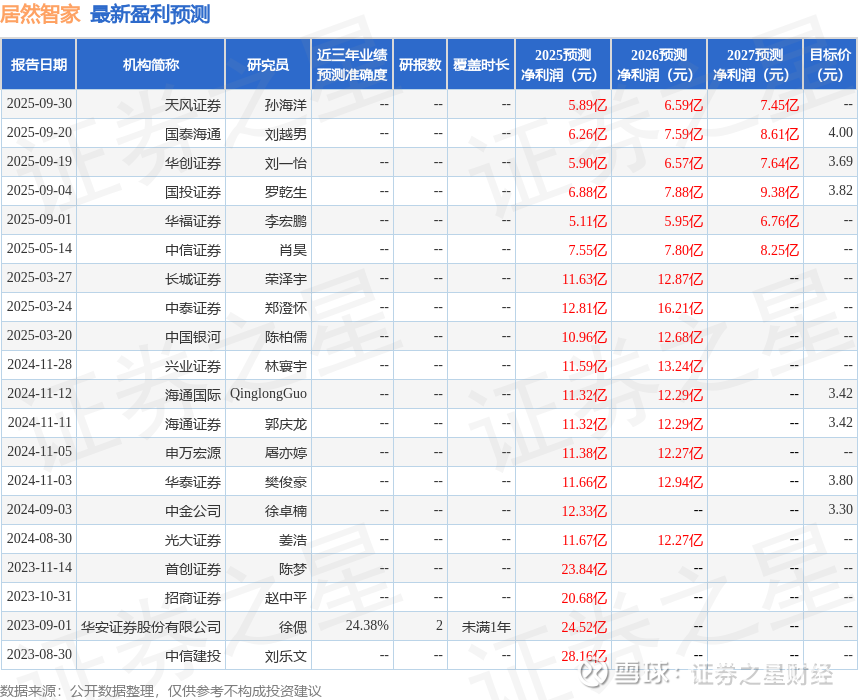Screen dimensions: 858x700
Task: Click institution 中泰证券
Action: pyautogui.click(x=193, y=308)
